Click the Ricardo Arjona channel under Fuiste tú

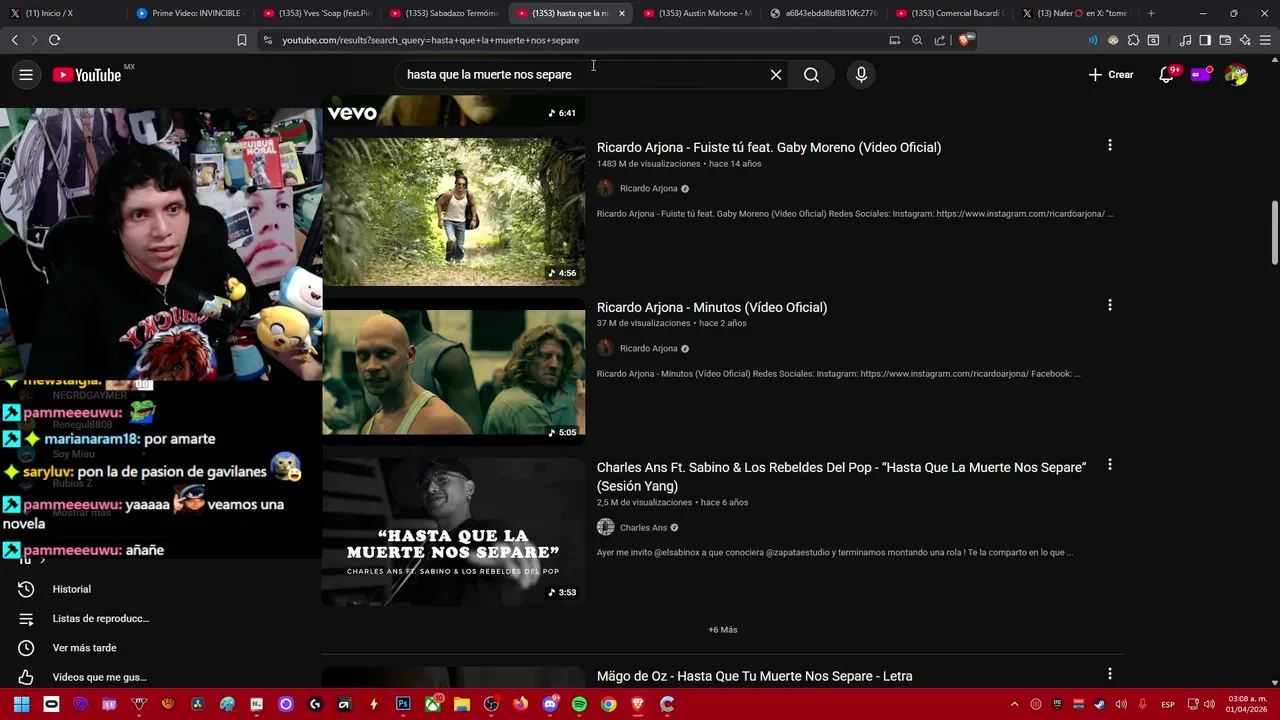pos(648,188)
